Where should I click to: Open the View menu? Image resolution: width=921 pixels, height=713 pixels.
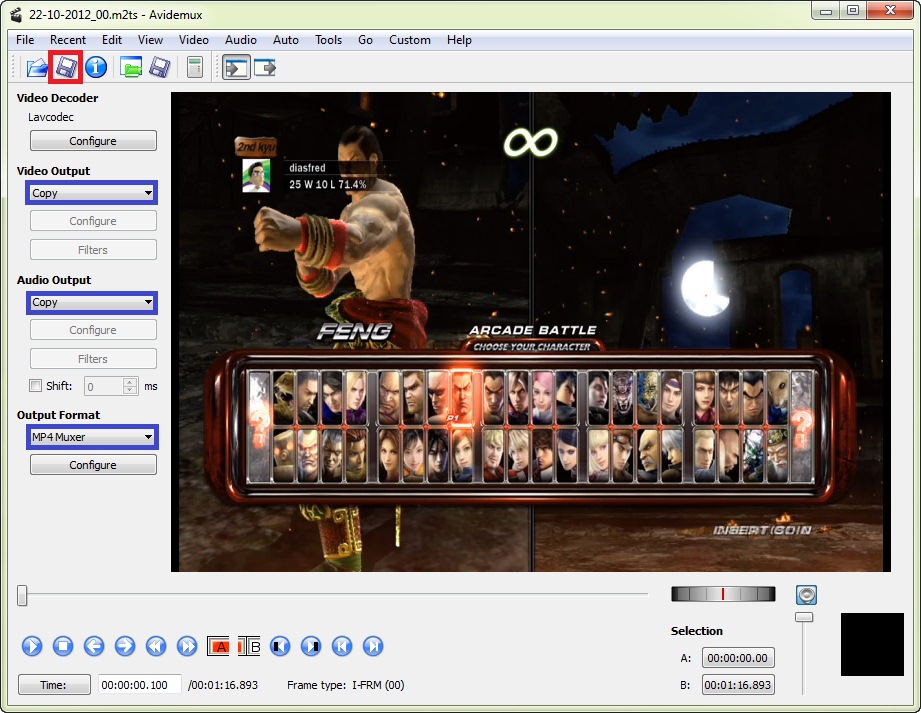tap(150, 40)
